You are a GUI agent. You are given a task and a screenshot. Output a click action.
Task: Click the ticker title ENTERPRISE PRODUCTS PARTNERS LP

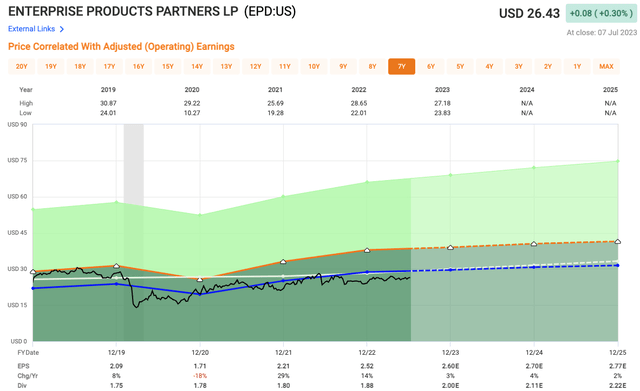pyautogui.click(x=123, y=11)
